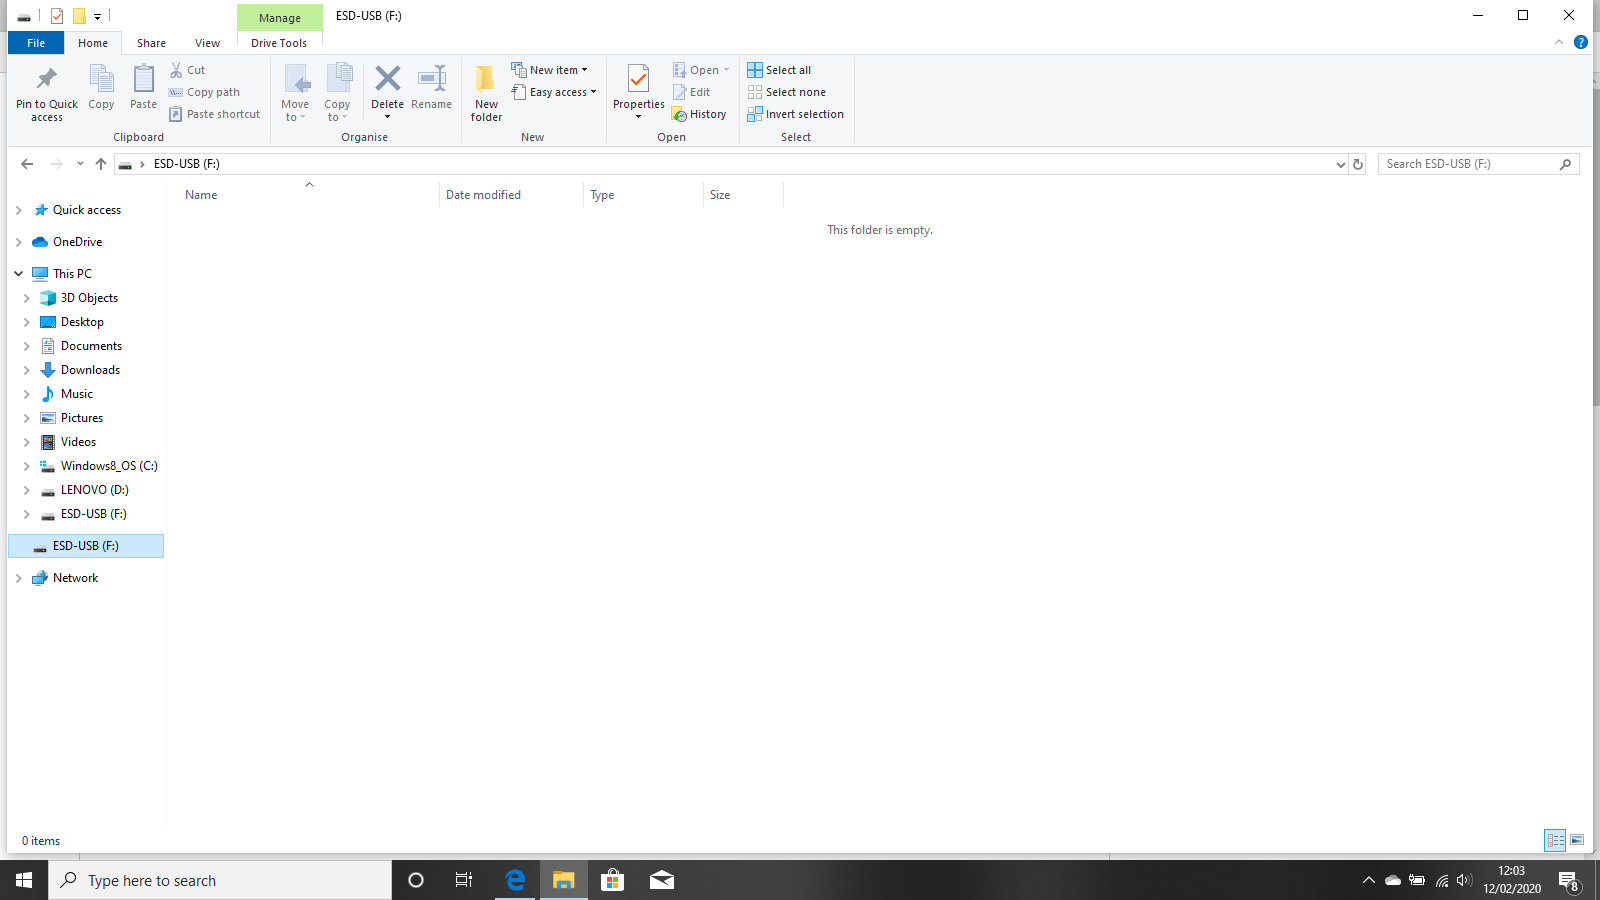
Task: Switch to the Share ribbon tab
Action: (x=152, y=43)
